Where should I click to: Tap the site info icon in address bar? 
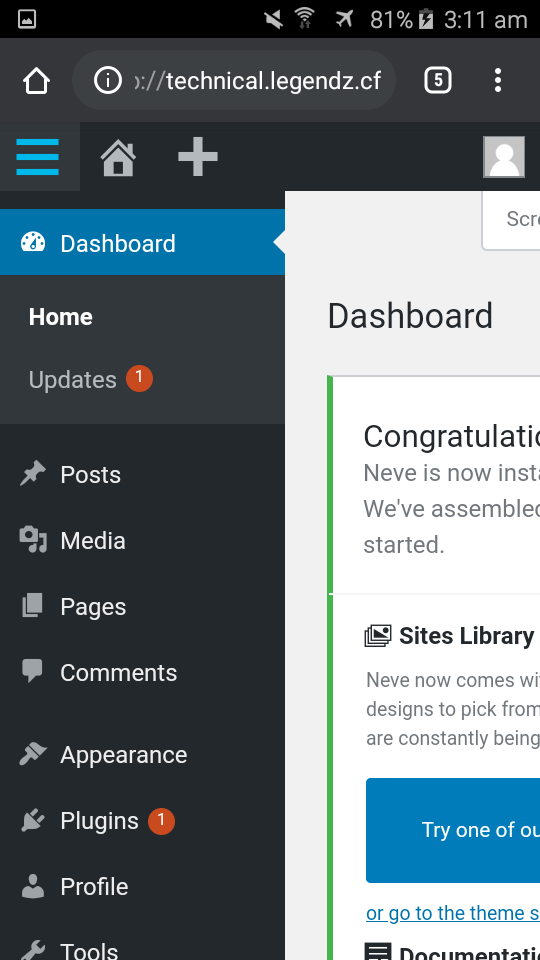(x=108, y=80)
